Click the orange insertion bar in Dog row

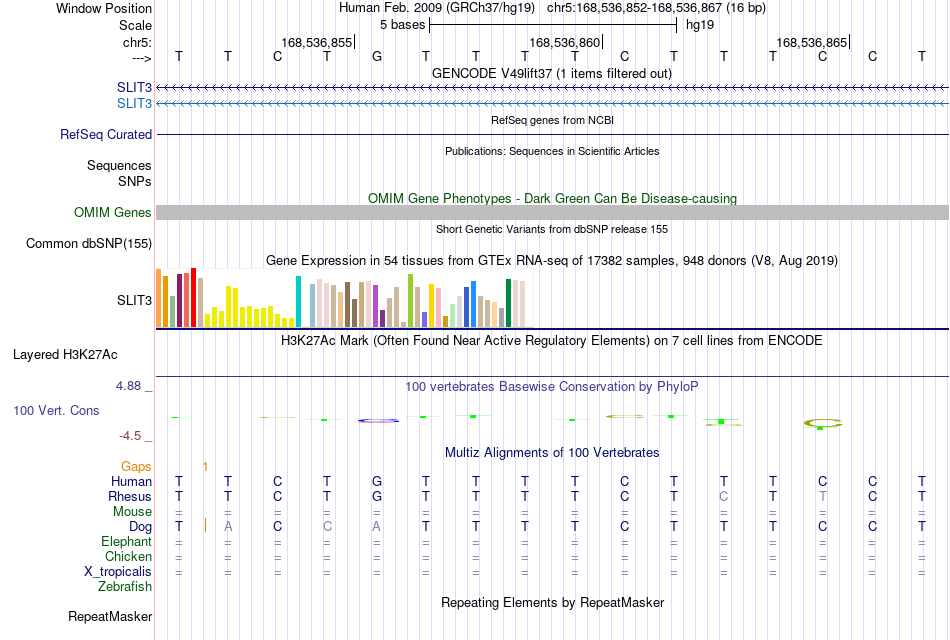pyautogui.click(x=205, y=525)
